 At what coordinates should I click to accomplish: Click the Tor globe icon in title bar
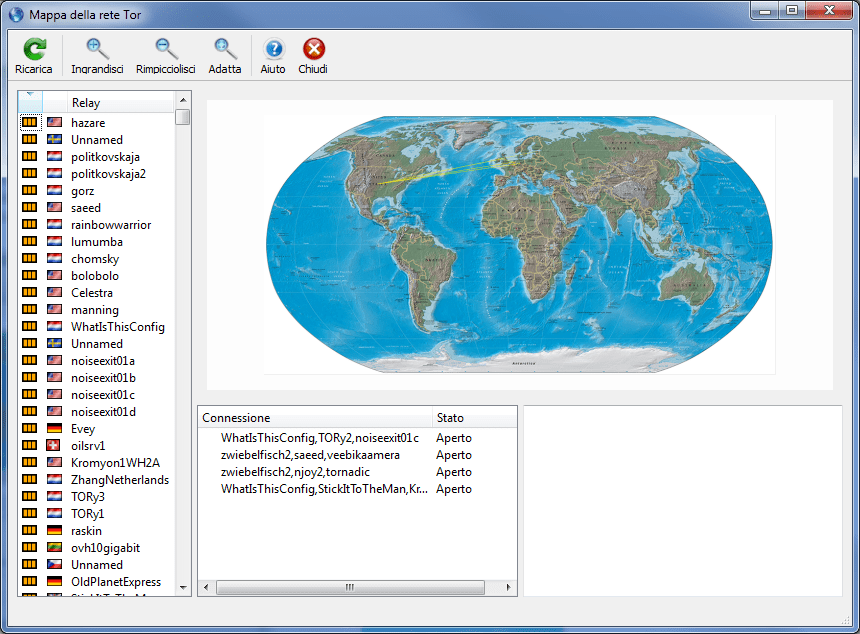point(16,14)
